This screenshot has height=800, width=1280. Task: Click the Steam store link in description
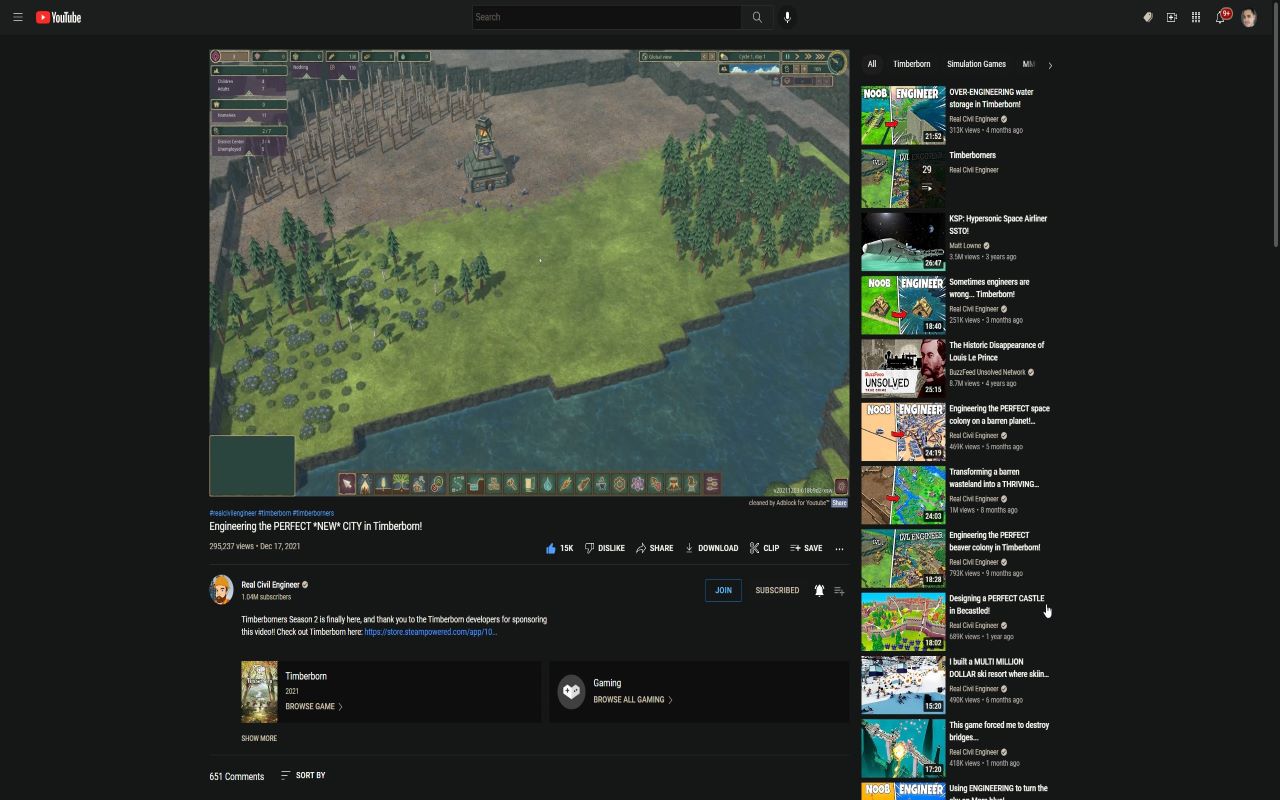430,632
